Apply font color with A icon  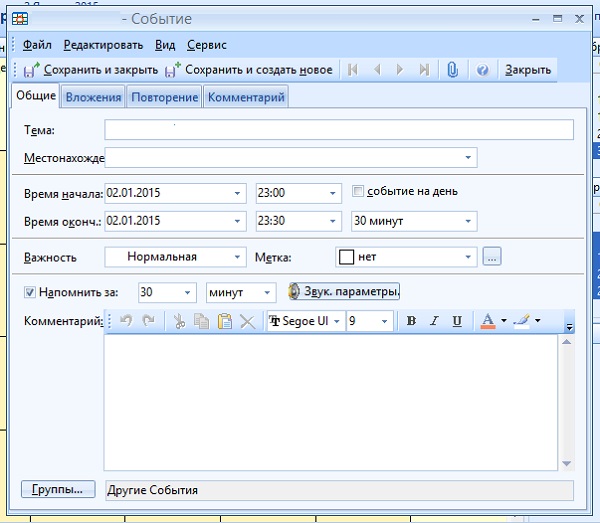point(488,321)
